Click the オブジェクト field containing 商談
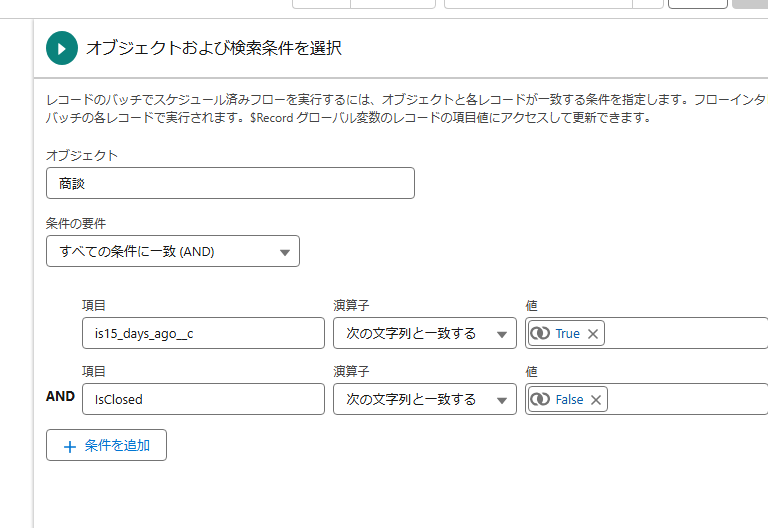The height and width of the screenshot is (528, 768). coord(230,183)
